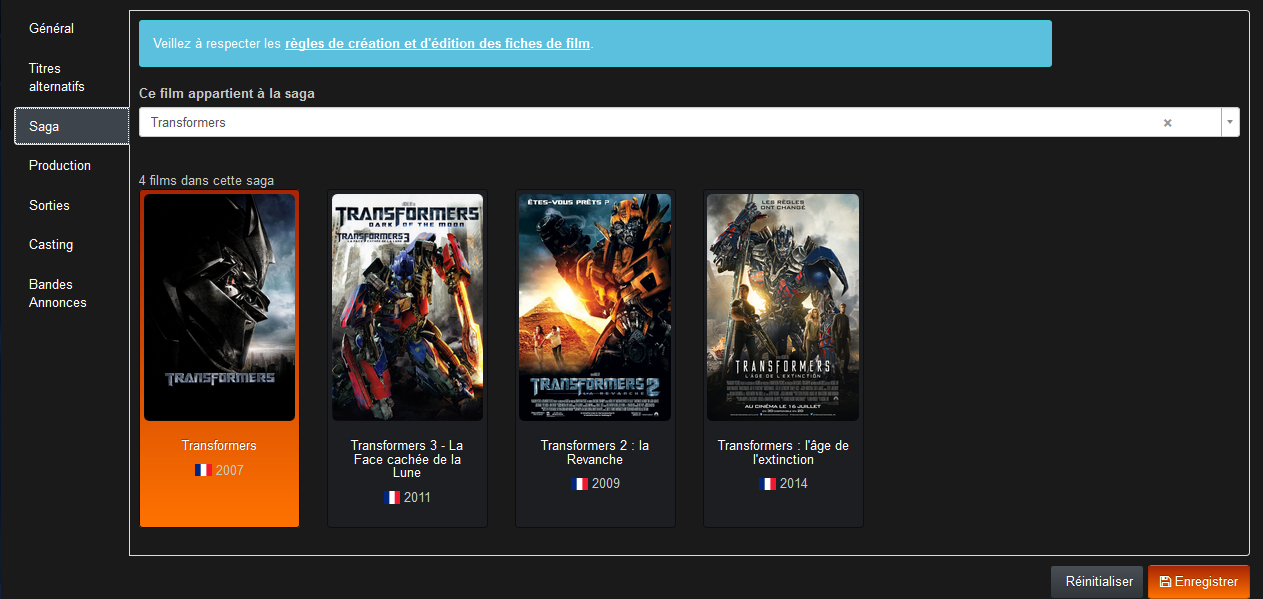Click the French flag beside 2014
Image resolution: width=1263 pixels, height=599 pixels.
coord(768,484)
